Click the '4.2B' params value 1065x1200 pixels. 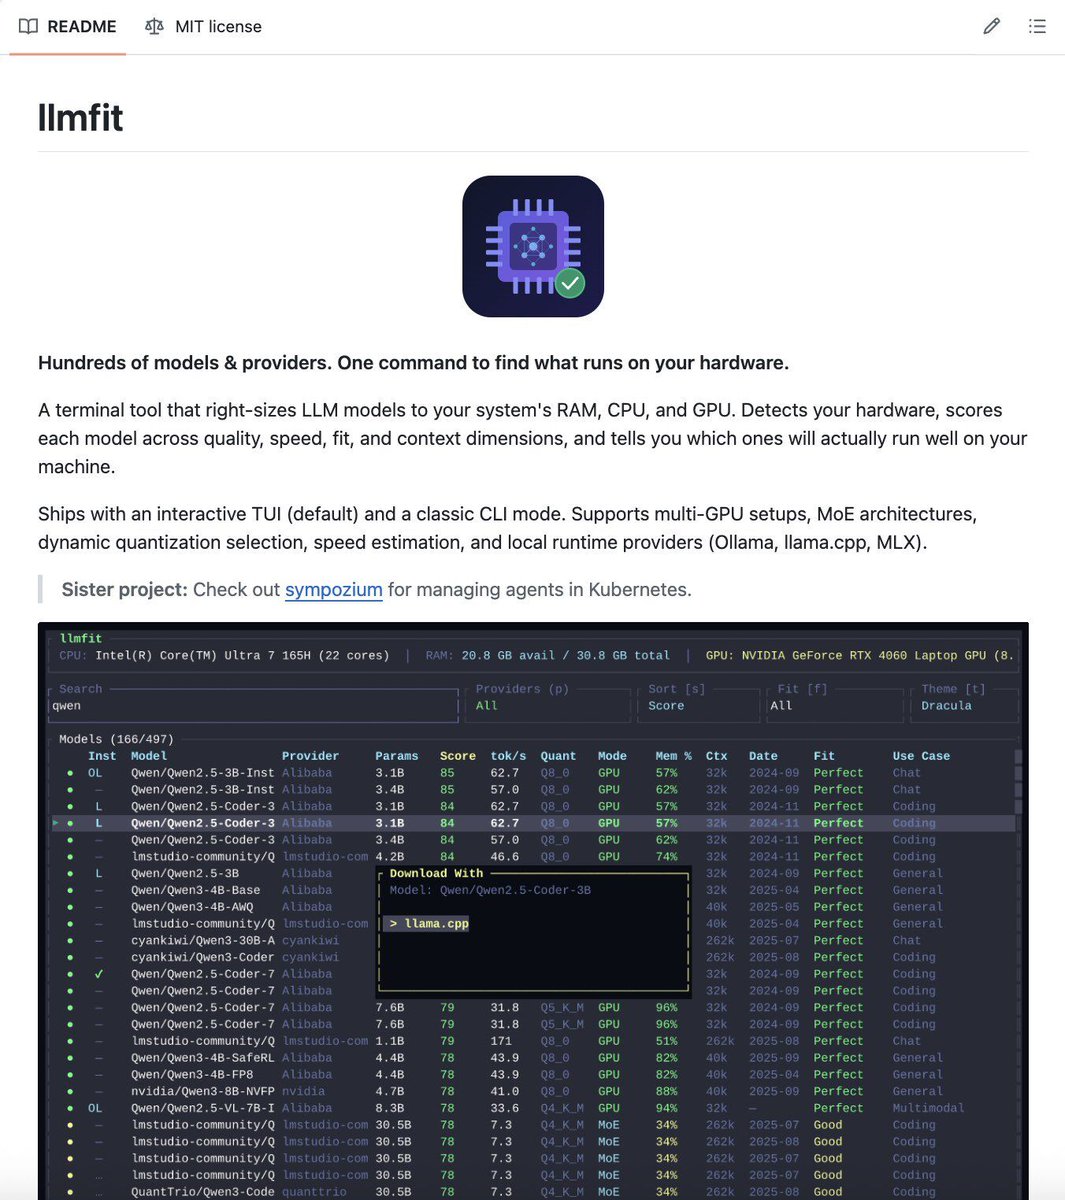pyautogui.click(x=390, y=856)
